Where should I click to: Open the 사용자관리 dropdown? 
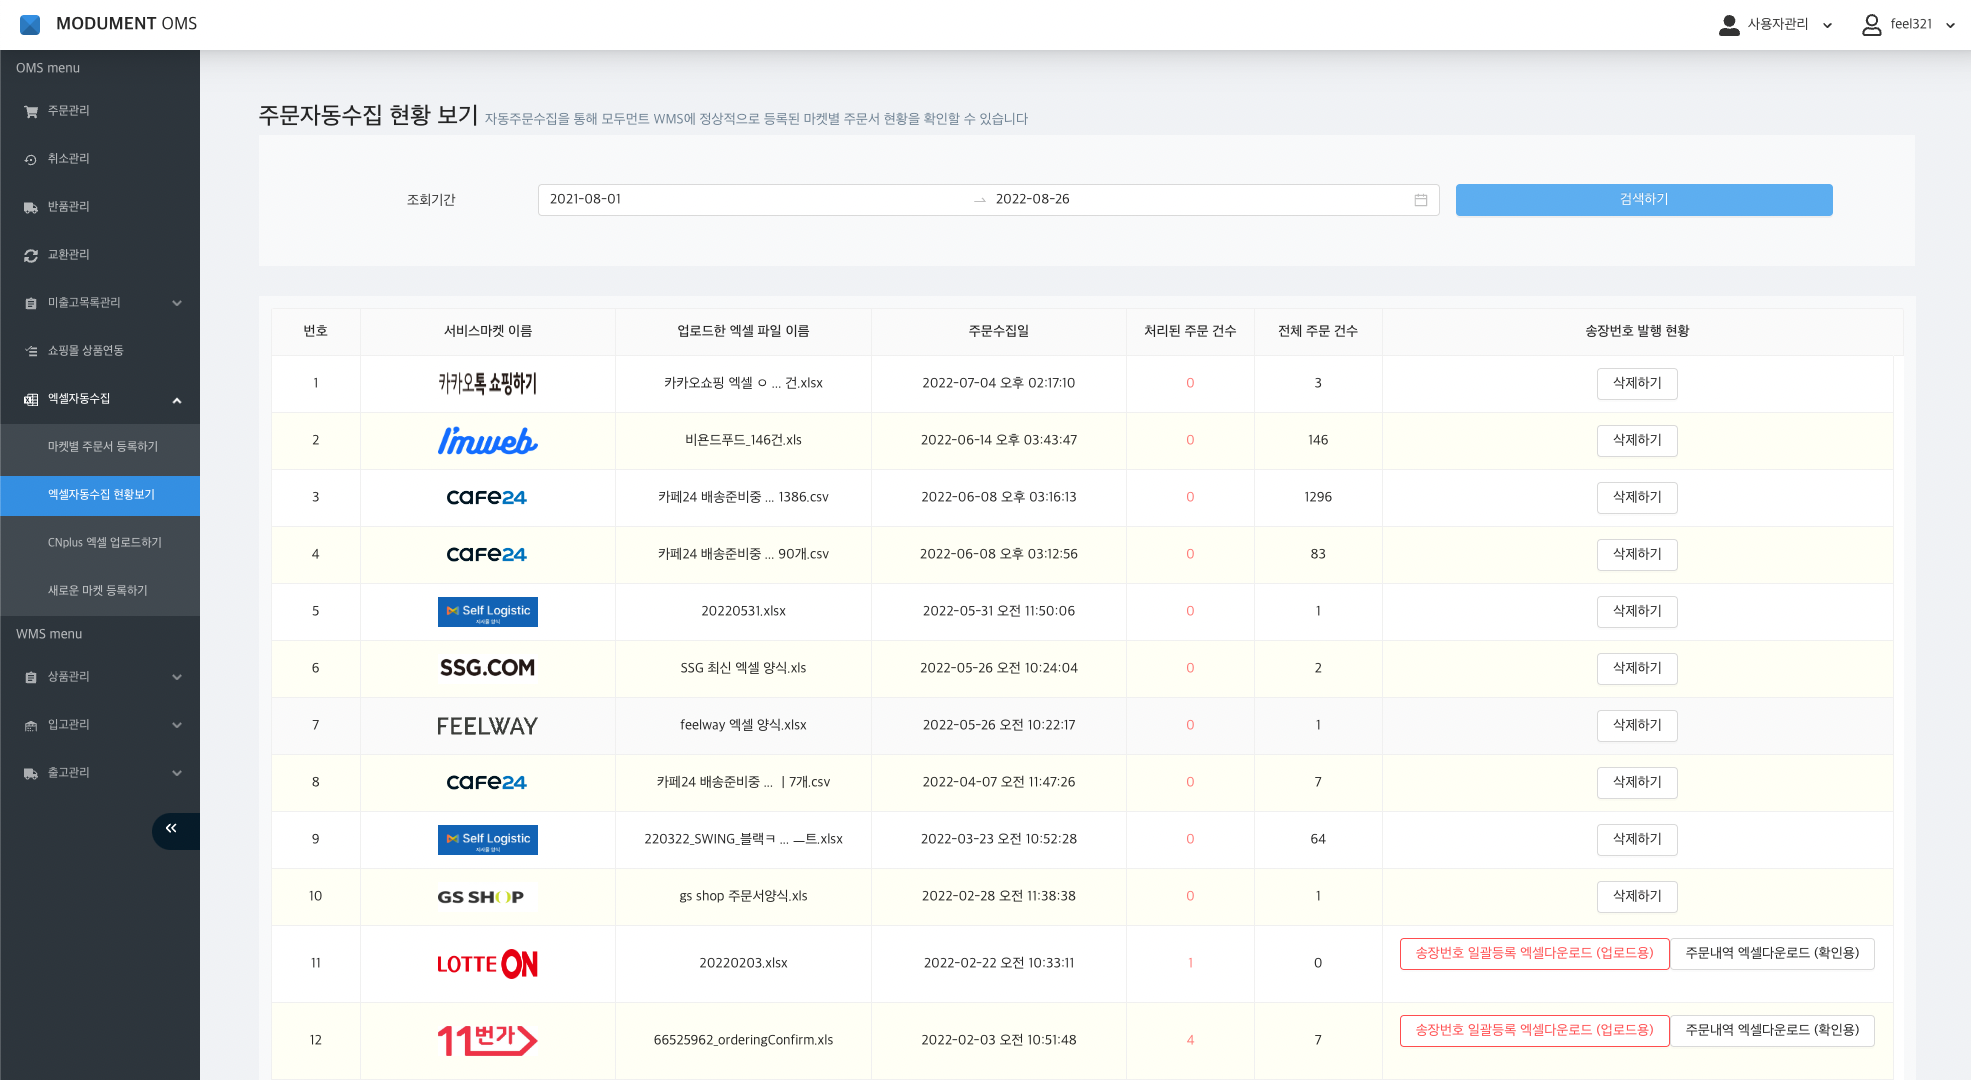tap(1776, 24)
